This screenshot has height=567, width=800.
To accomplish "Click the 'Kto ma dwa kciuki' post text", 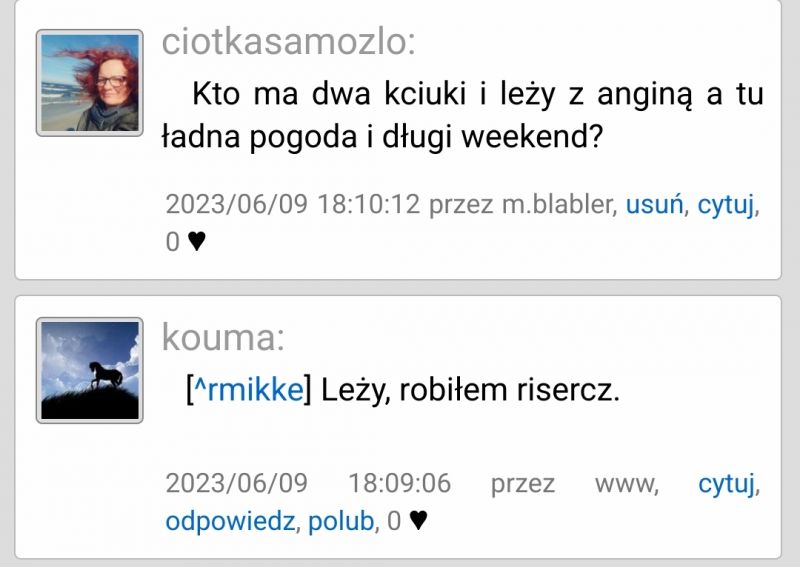I will coord(462,116).
